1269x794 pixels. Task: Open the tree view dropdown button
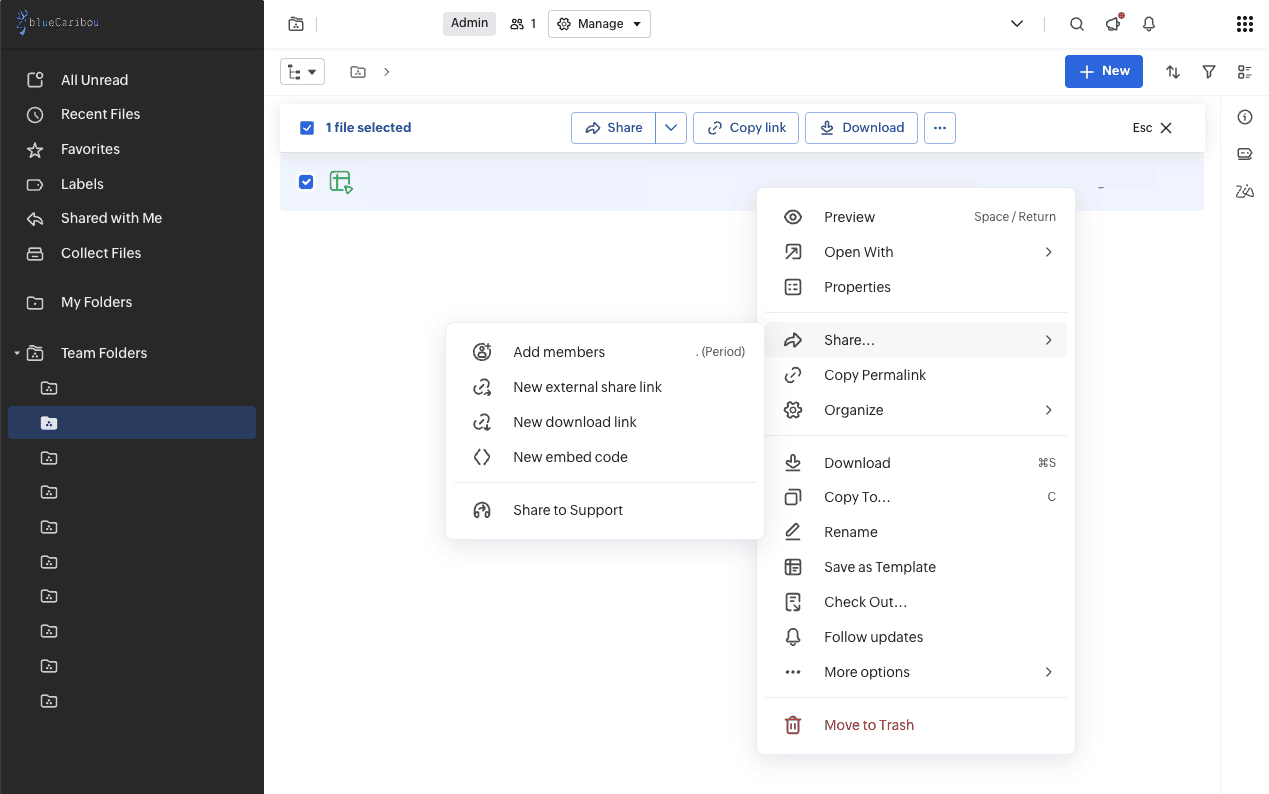[302, 72]
